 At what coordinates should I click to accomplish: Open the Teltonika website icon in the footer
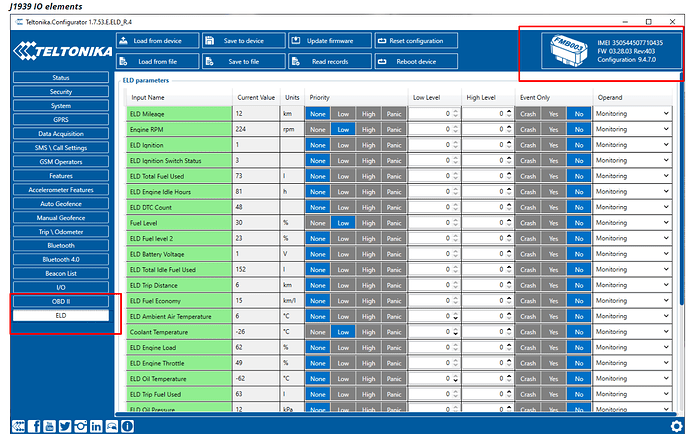(x=18, y=426)
